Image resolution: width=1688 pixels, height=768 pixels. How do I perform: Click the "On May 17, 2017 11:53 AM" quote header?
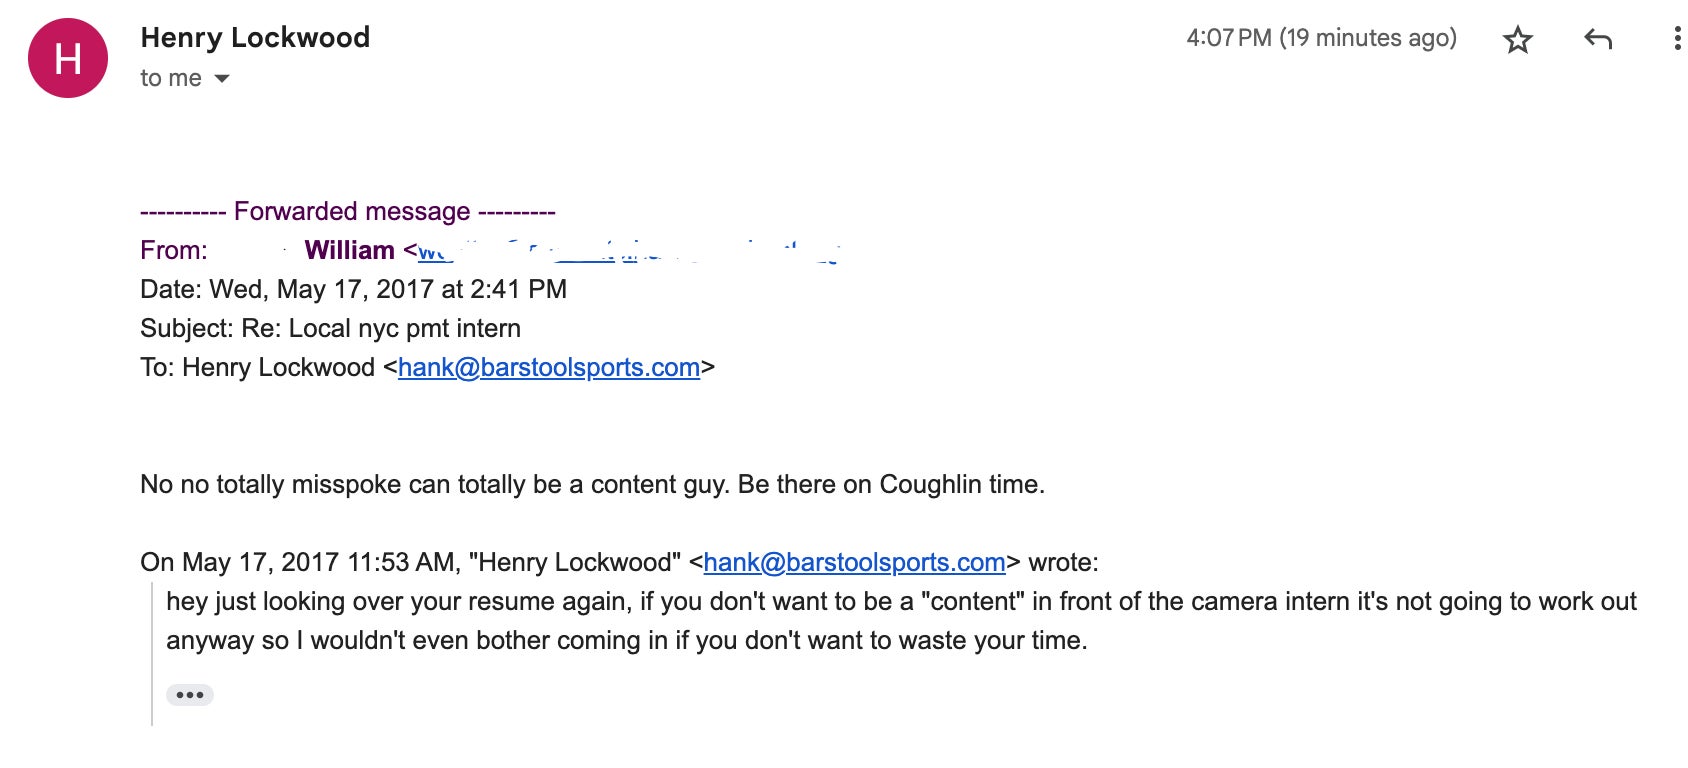pos(296,563)
